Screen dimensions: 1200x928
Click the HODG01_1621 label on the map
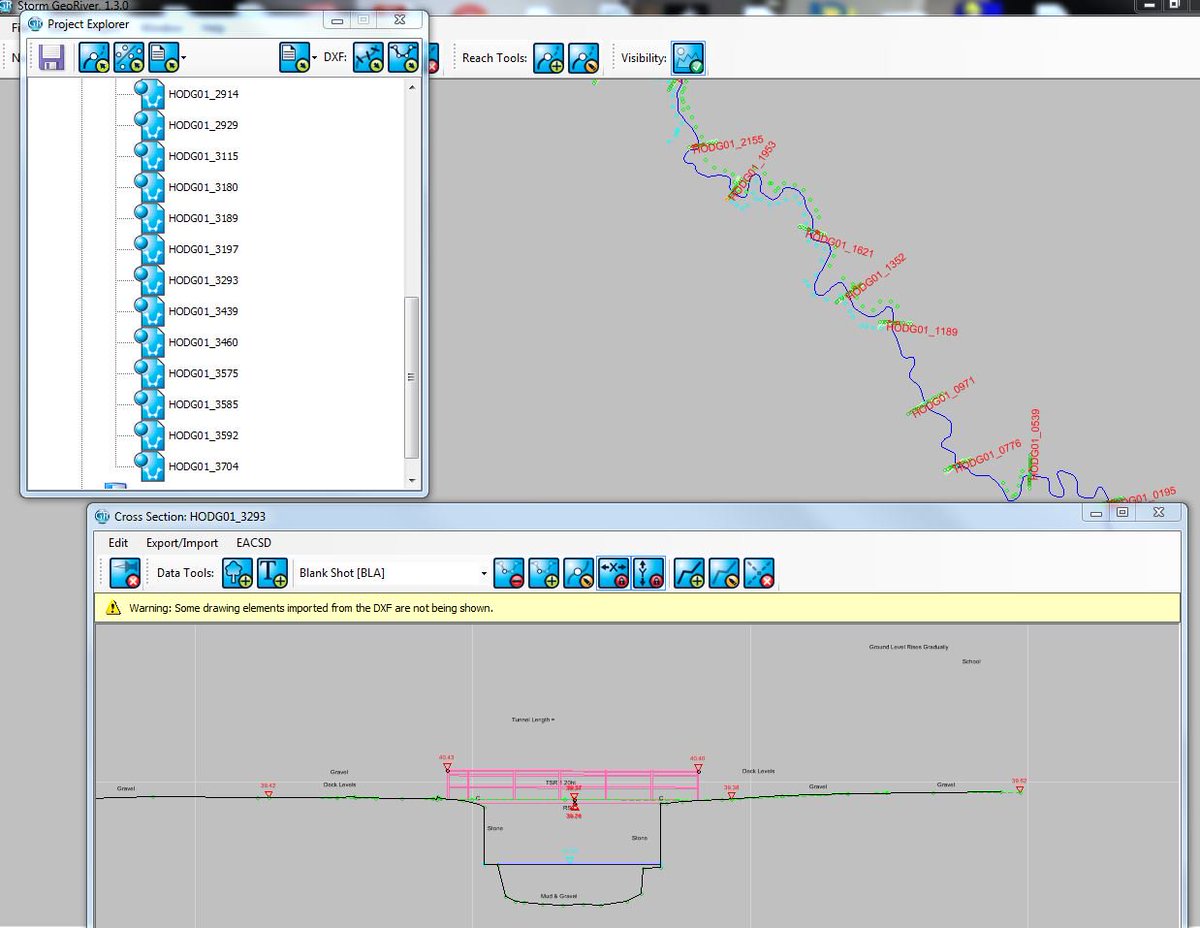842,243
